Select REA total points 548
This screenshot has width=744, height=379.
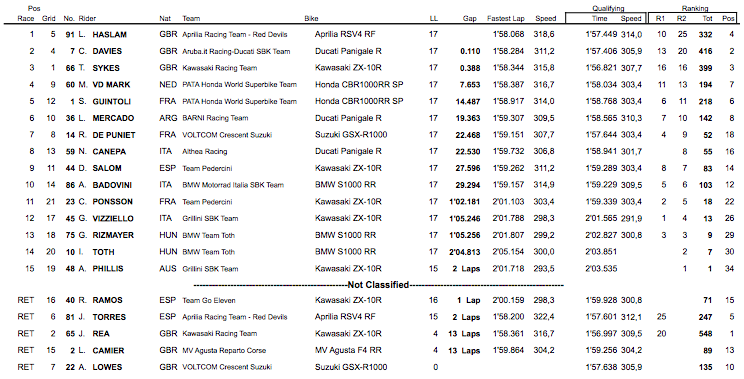click(x=706, y=334)
